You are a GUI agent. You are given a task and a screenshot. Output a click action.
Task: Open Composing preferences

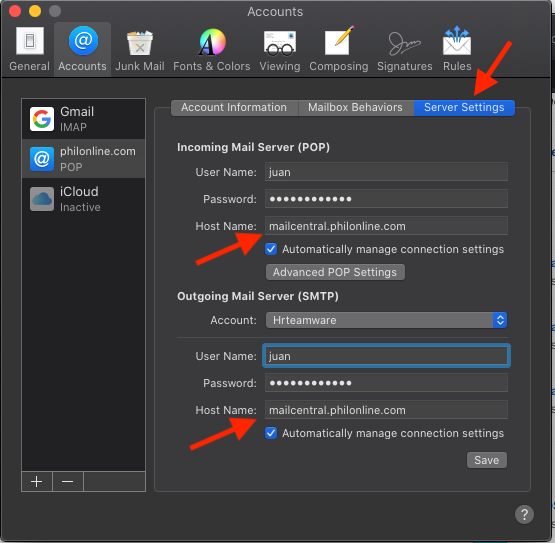tap(339, 48)
